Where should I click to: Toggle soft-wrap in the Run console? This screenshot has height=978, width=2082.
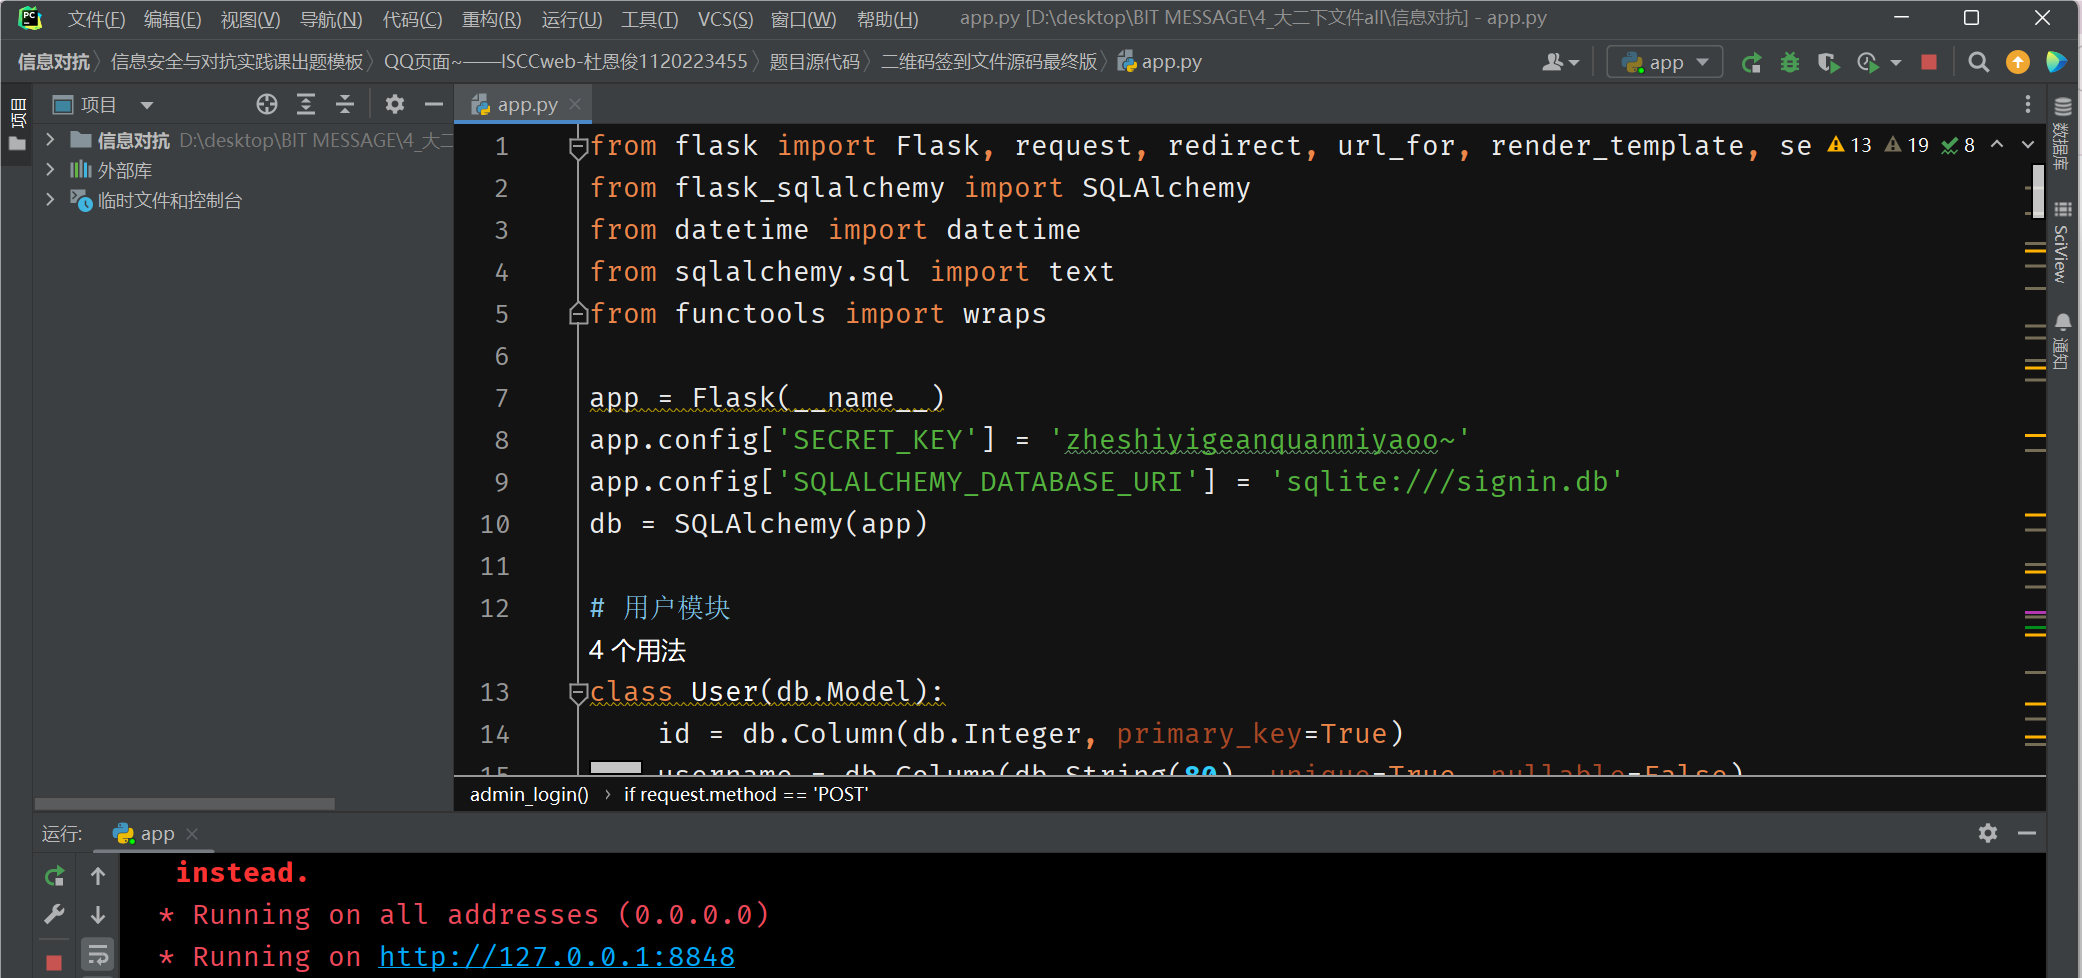98,955
